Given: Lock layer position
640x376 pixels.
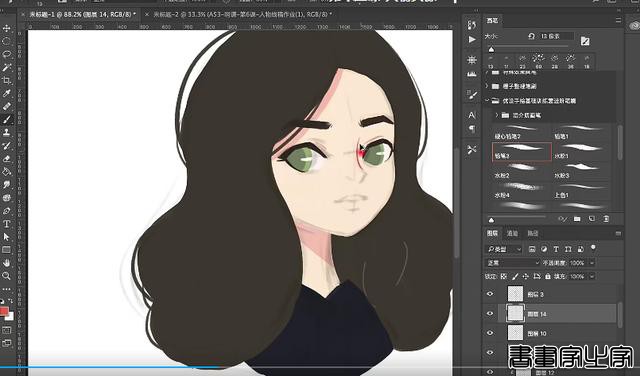Looking at the screenshot, I should point(526,276).
